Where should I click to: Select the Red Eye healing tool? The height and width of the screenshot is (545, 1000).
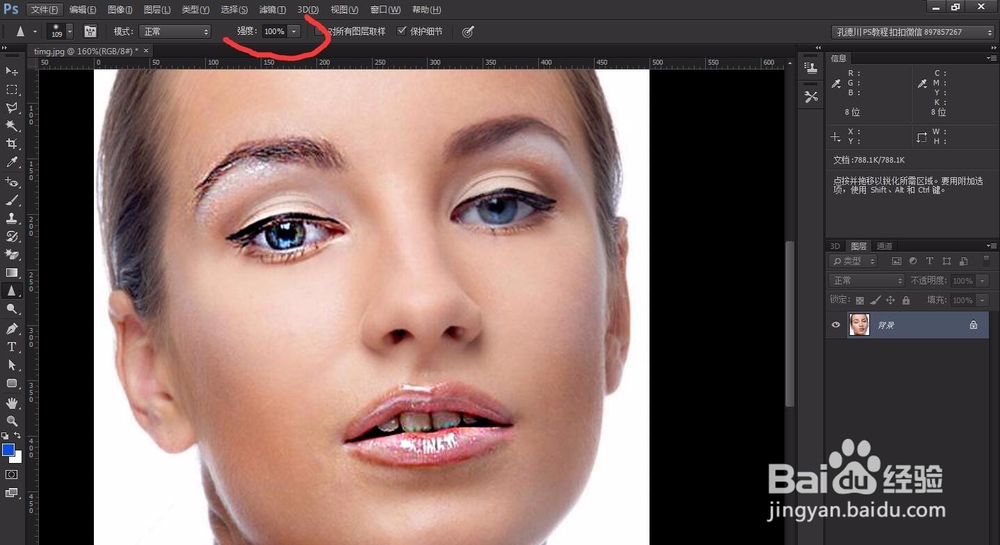coord(11,182)
